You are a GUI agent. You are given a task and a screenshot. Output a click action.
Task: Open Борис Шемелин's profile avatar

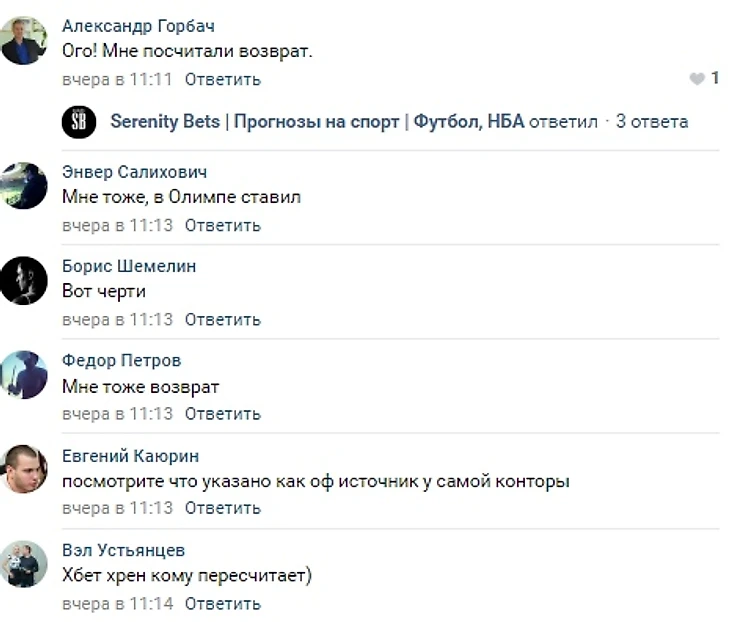[24, 280]
